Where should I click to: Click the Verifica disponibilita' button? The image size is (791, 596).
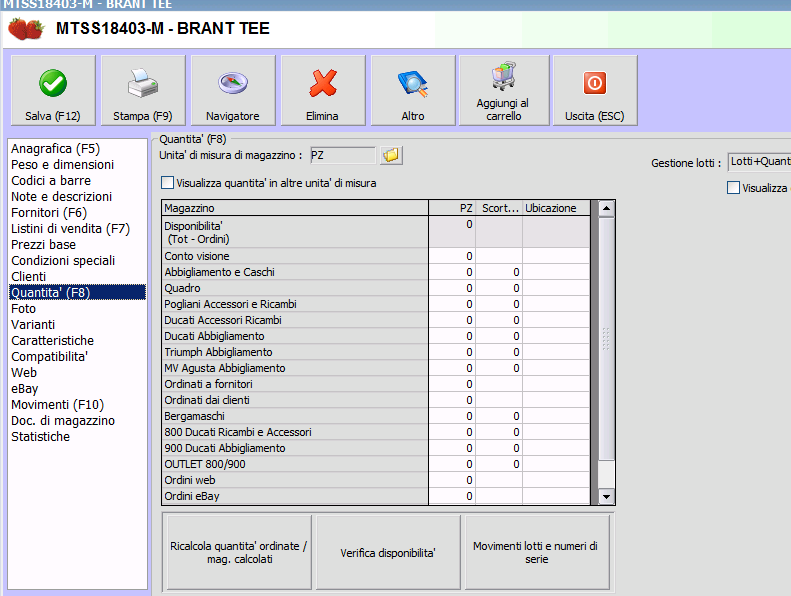pos(388,553)
